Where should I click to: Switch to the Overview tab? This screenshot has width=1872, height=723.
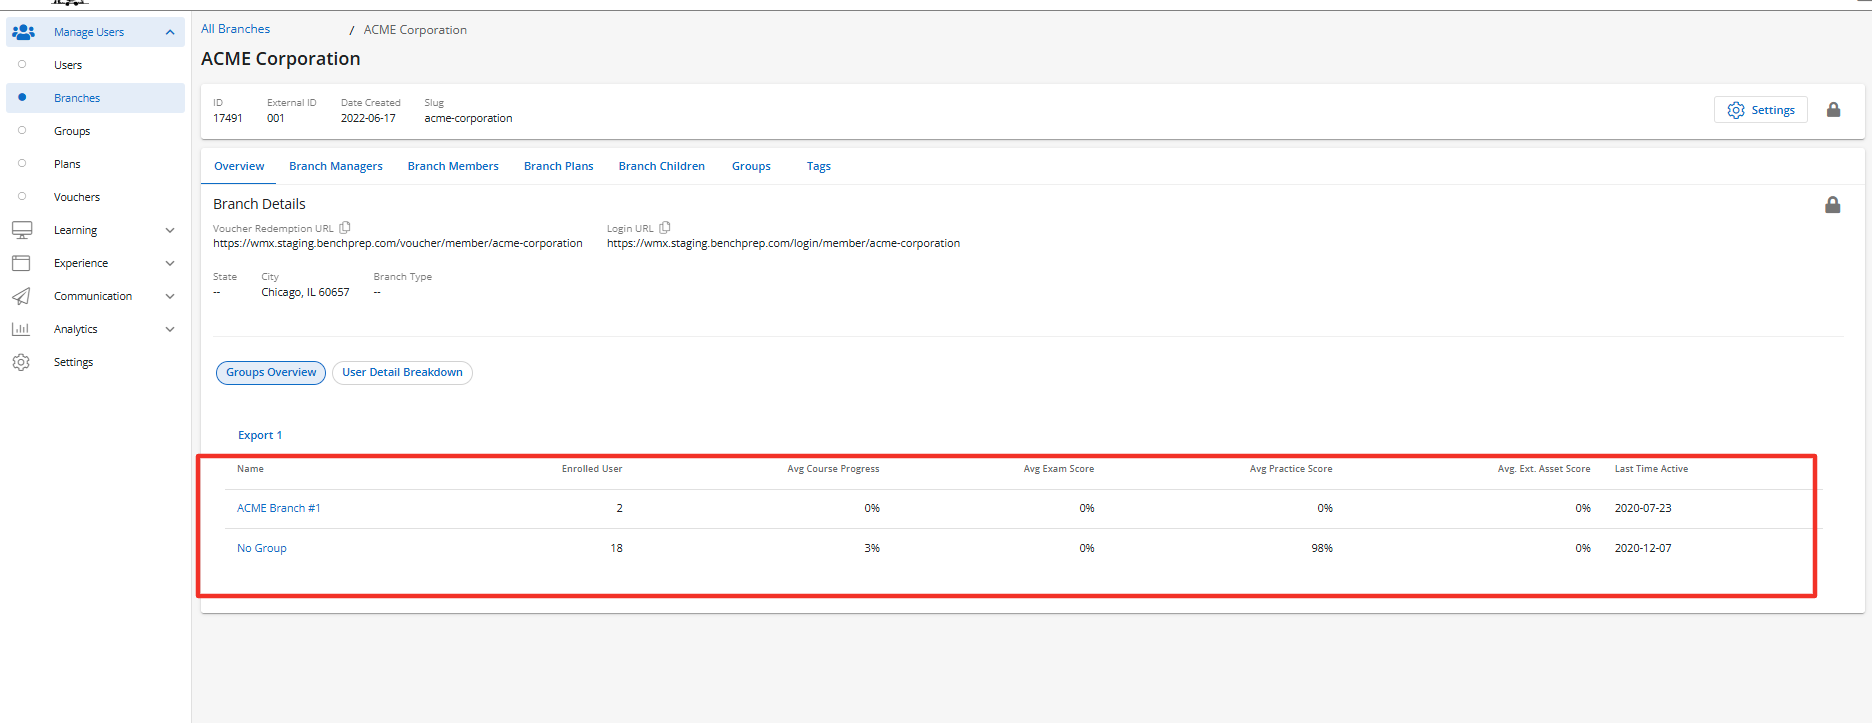point(239,166)
